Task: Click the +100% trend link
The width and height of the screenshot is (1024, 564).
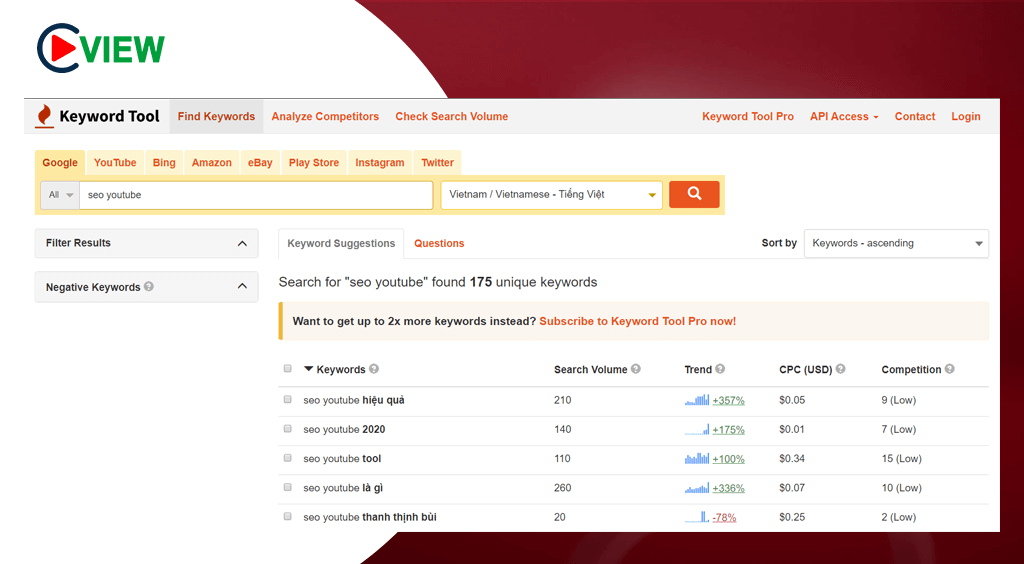Action: 728,460
